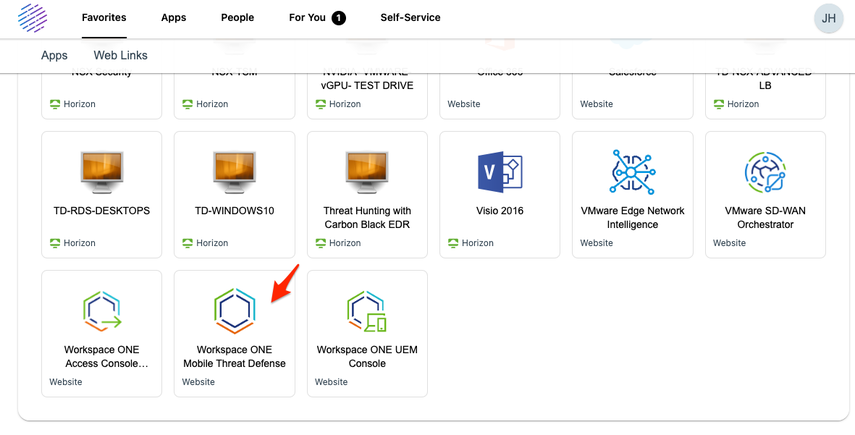Open the People tab
This screenshot has width=855, height=435.
[237, 18]
